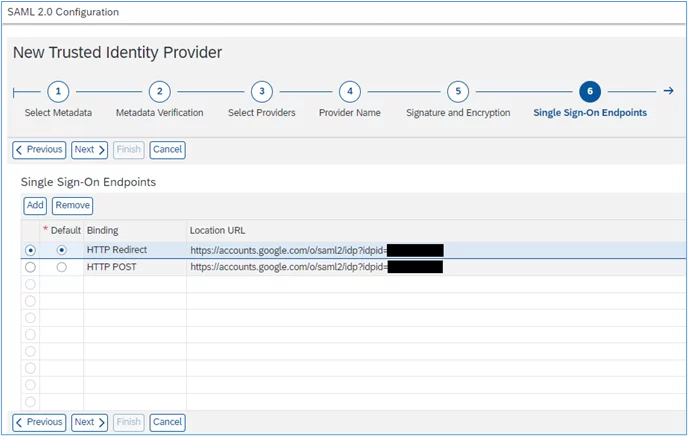
Task: Cancel the wizard using top Cancel
Action: pos(167,150)
